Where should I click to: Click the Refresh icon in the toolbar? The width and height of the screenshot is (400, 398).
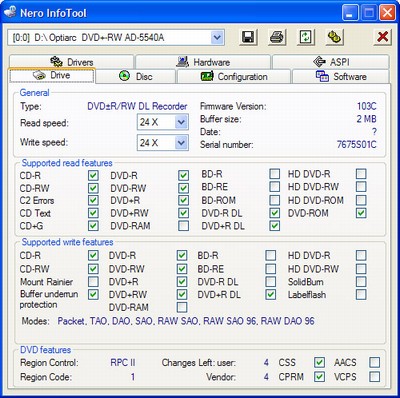coord(306,37)
